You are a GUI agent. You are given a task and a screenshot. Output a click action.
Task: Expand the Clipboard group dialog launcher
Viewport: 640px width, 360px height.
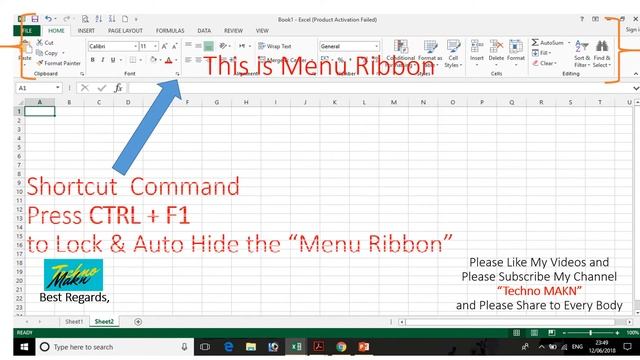pyautogui.click(x=82, y=74)
